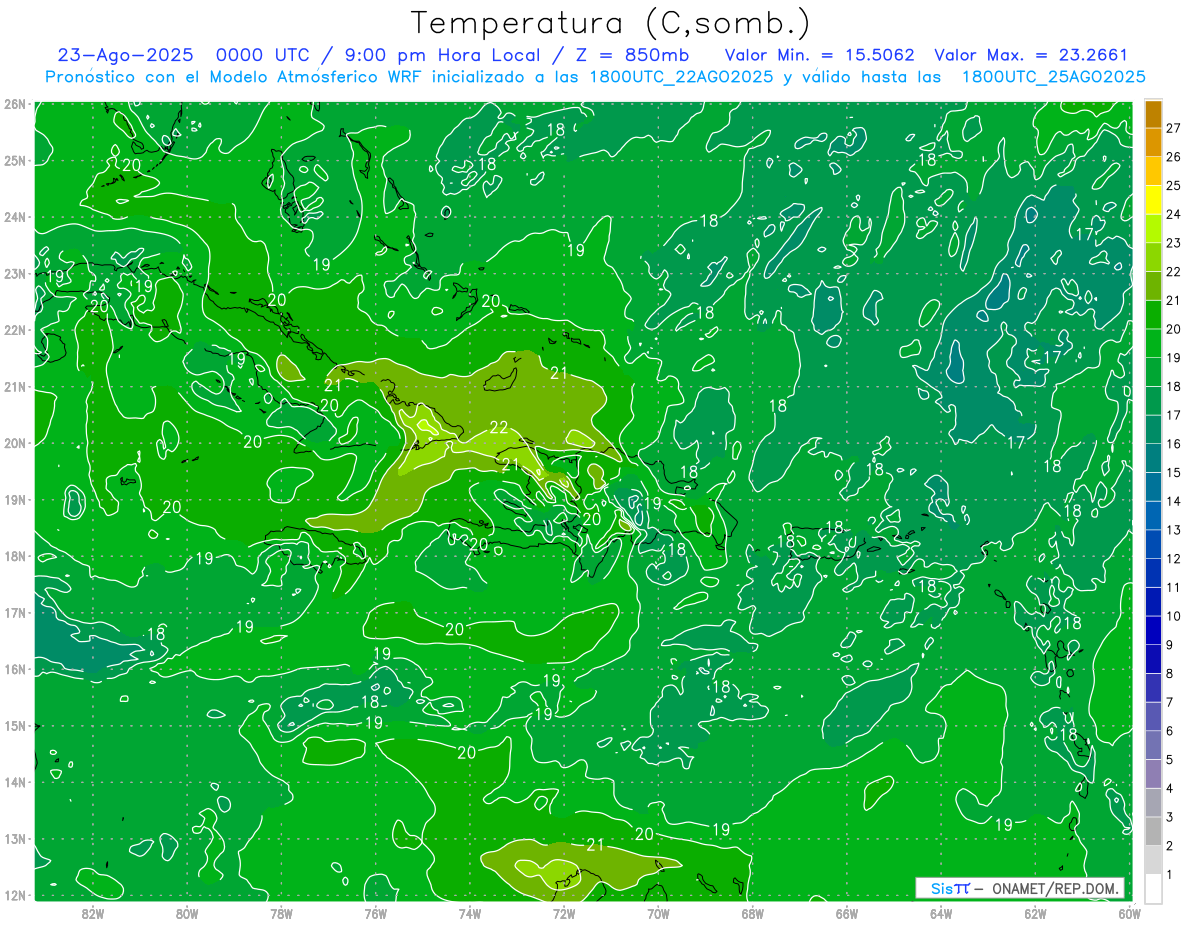The image size is (1200, 927).
Task: Click the bright yellow swatch in color scale
Action: pyautogui.click(x=1153, y=200)
